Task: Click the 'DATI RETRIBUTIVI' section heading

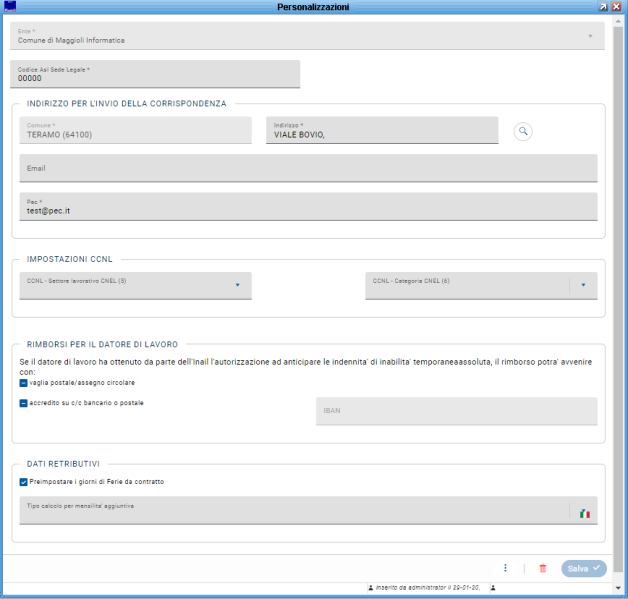Action: coord(63,464)
